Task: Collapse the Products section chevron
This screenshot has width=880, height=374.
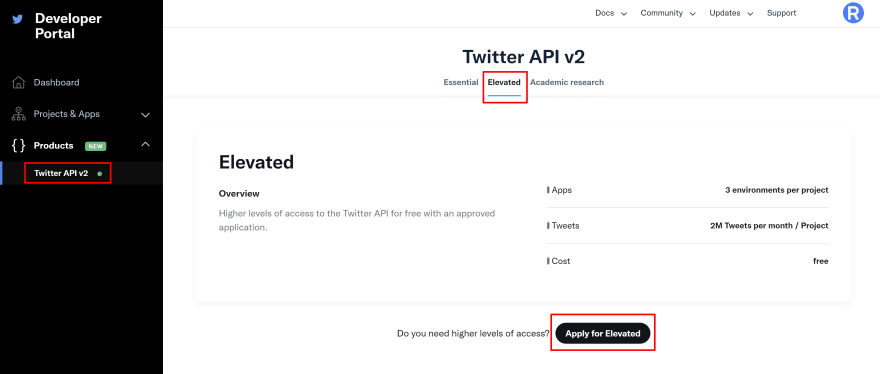Action: pyautogui.click(x=145, y=144)
